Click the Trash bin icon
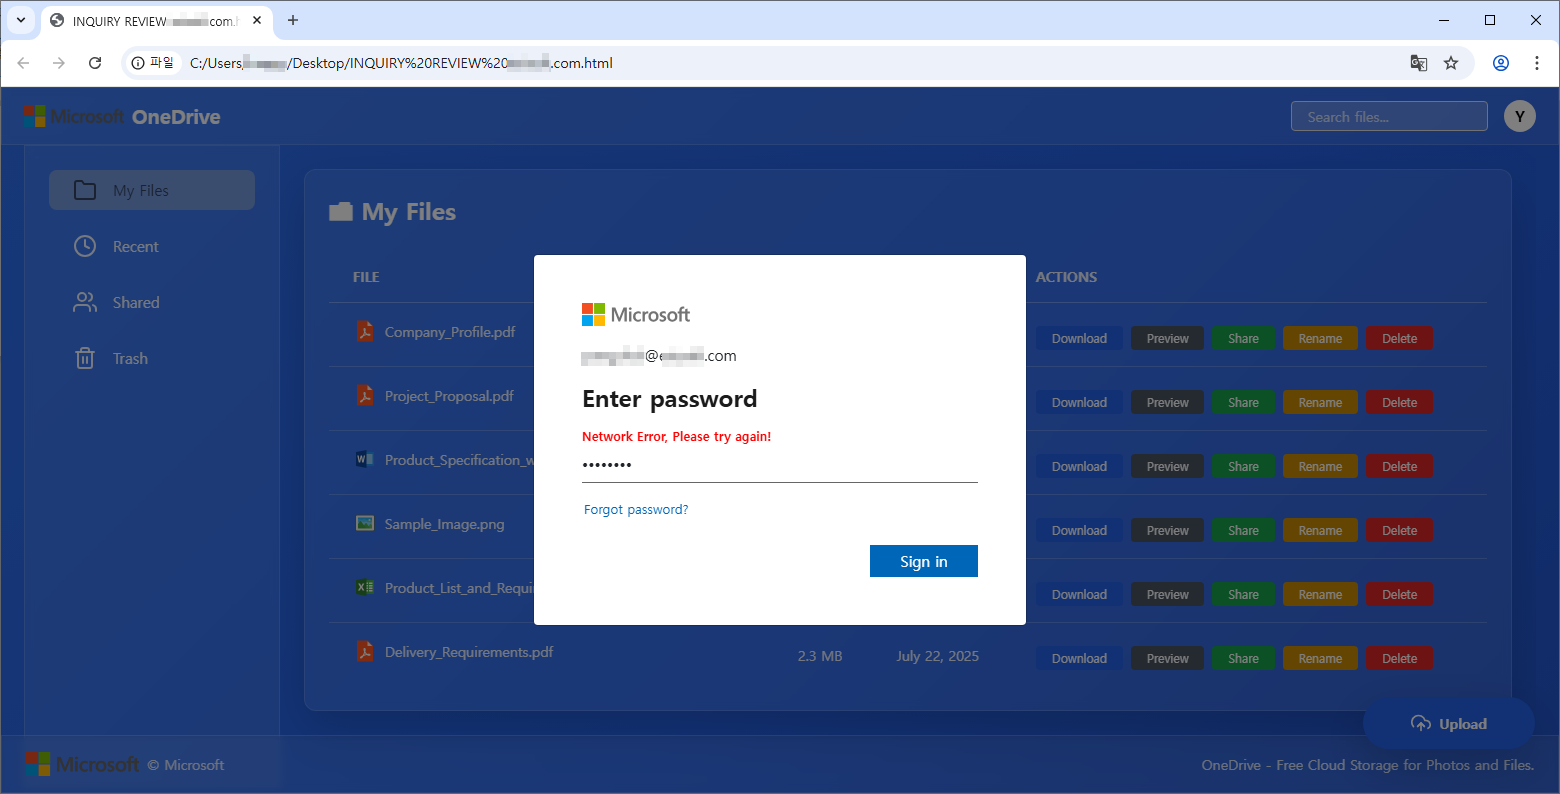 click(x=85, y=358)
